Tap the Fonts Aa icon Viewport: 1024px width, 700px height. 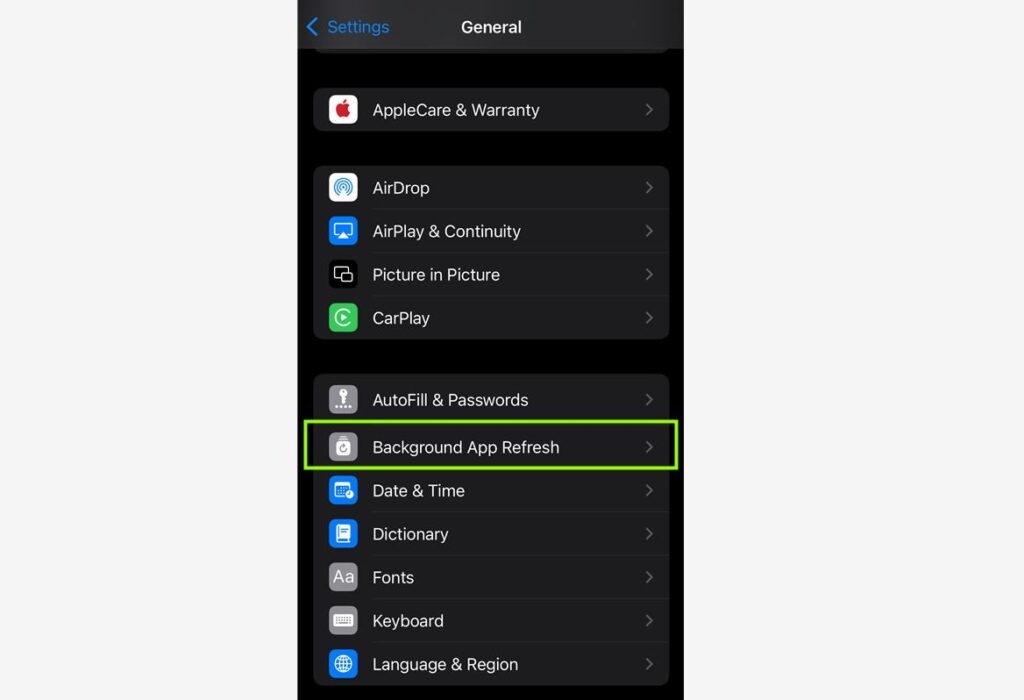point(343,577)
